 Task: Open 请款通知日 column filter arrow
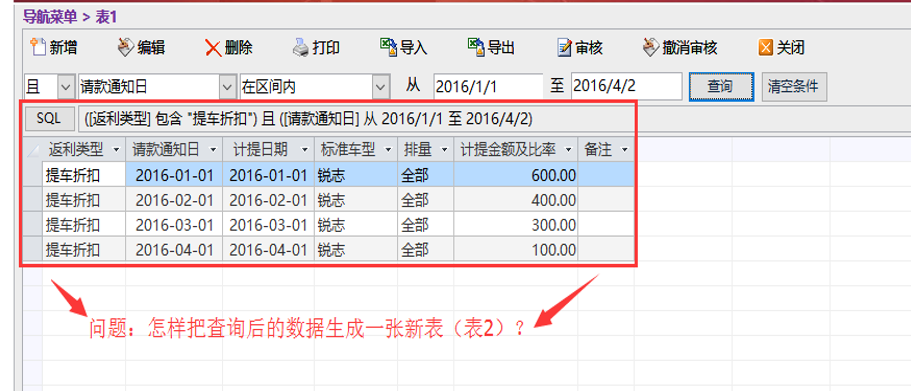pyautogui.click(x=213, y=150)
